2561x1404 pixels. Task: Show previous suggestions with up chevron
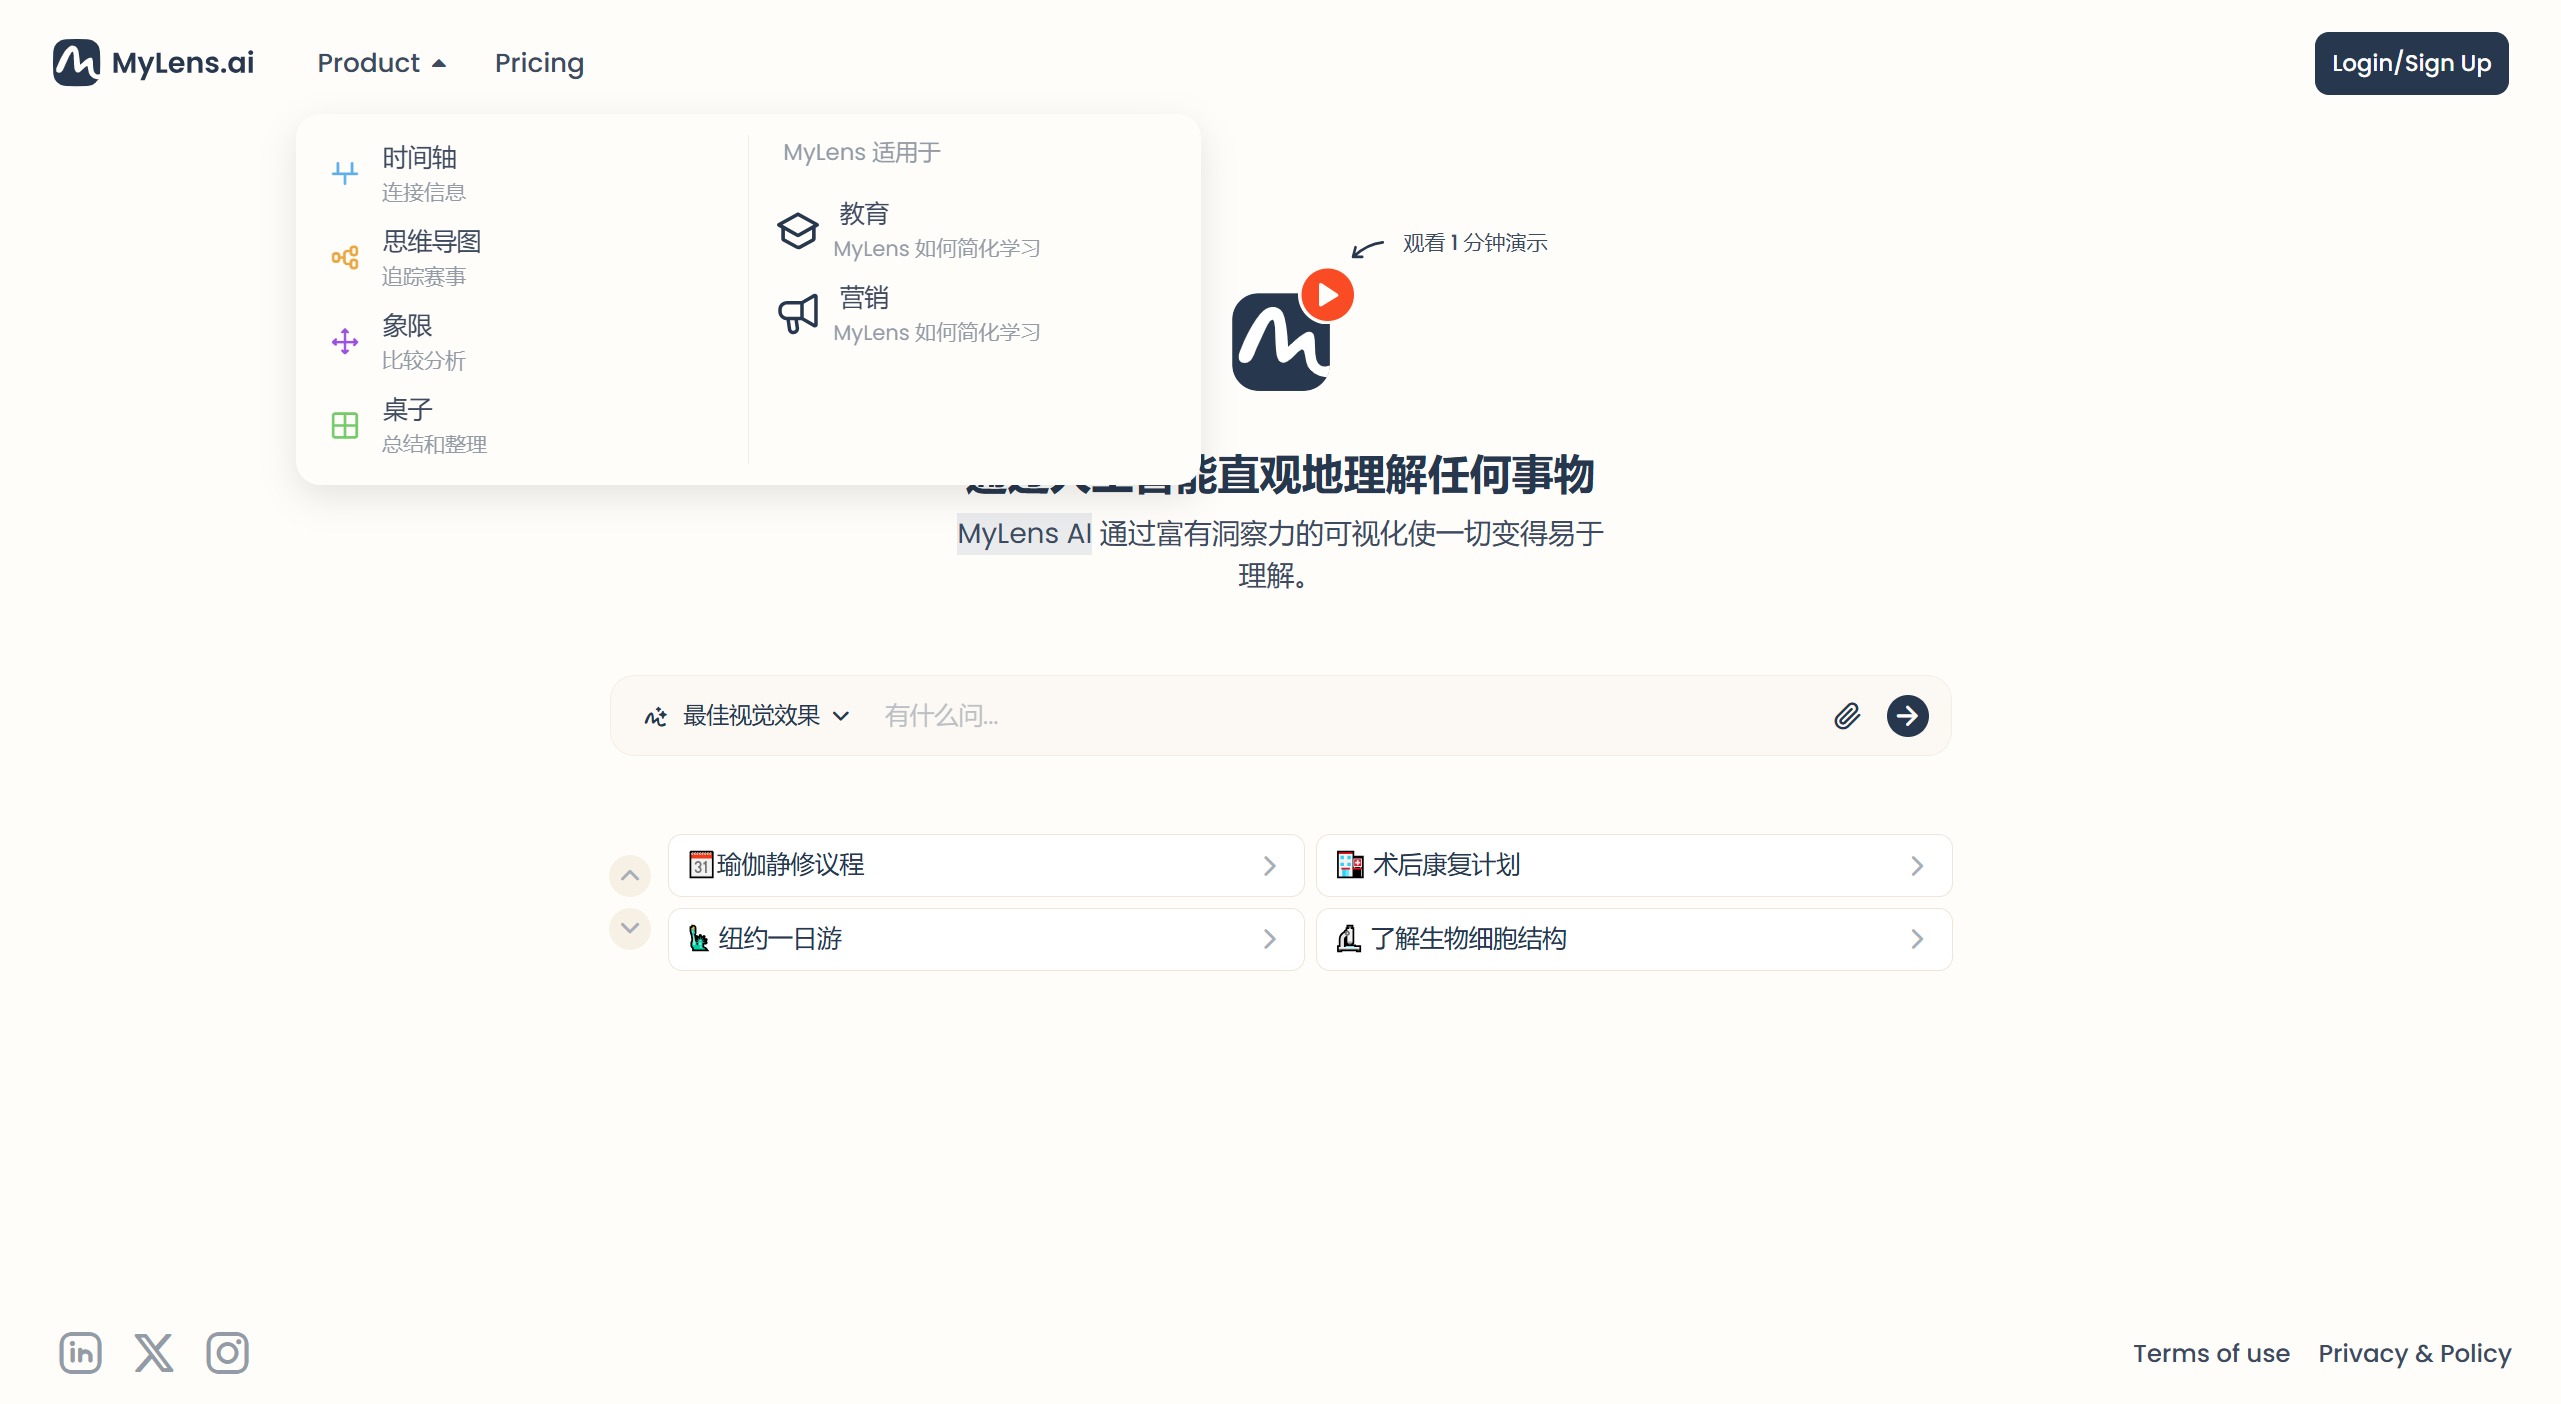(630, 876)
